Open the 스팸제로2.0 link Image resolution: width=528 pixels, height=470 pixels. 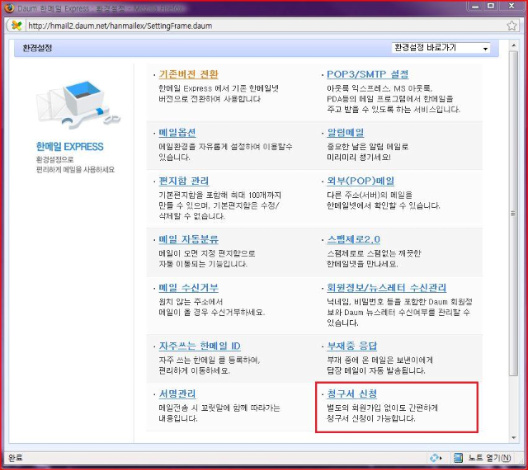tap(354, 239)
